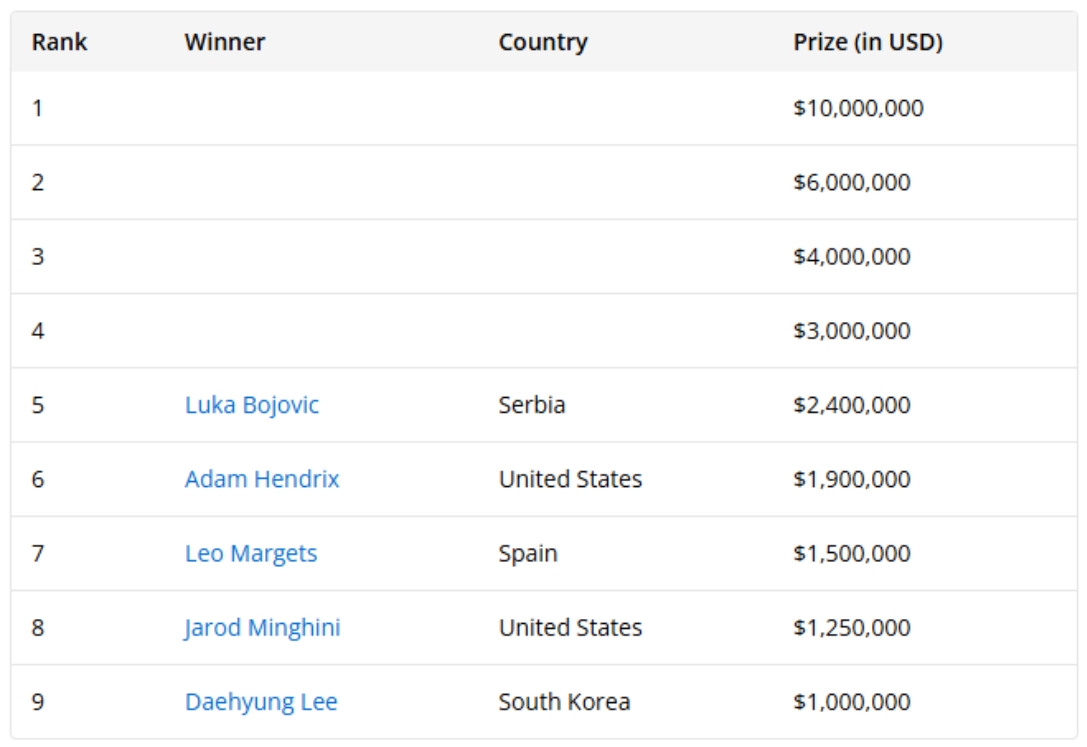Click the $1,250,000 prize cell
The width and height of the screenshot is (1087, 747).
coord(852,628)
